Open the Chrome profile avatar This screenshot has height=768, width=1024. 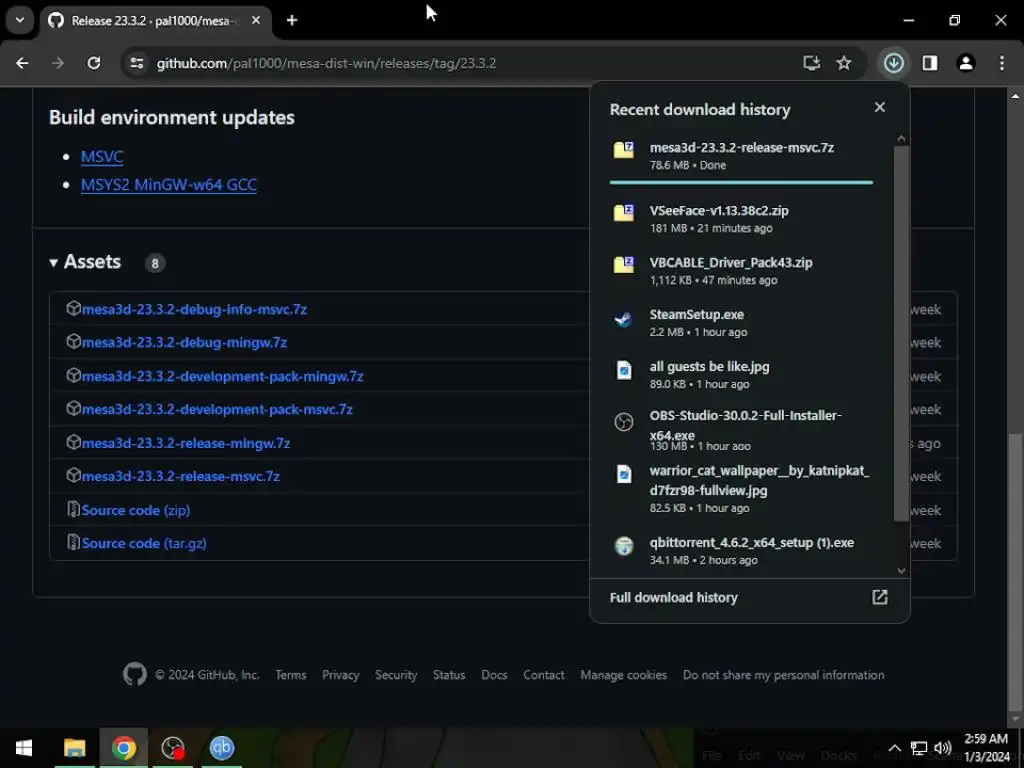pos(966,63)
